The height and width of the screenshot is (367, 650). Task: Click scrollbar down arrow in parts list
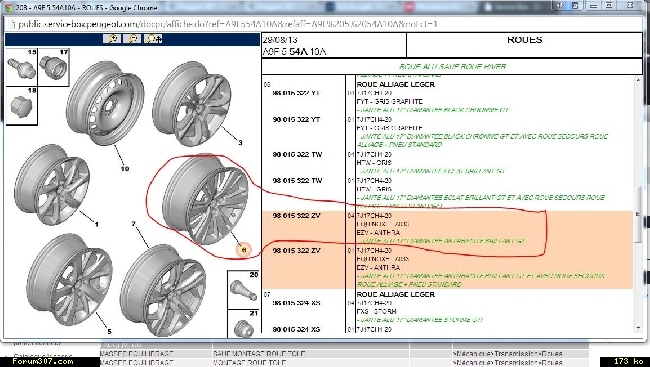click(x=638, y=328)
